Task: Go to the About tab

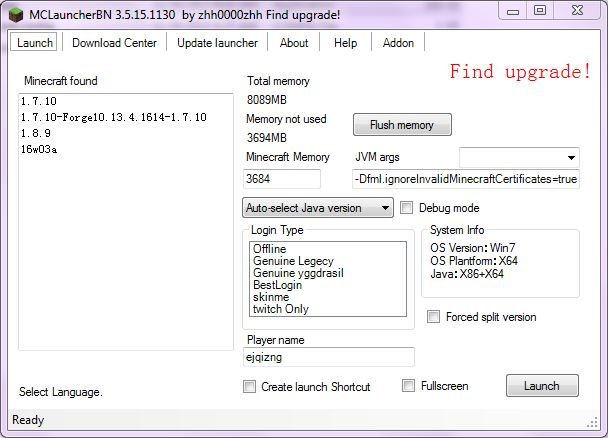Action: 294,43
